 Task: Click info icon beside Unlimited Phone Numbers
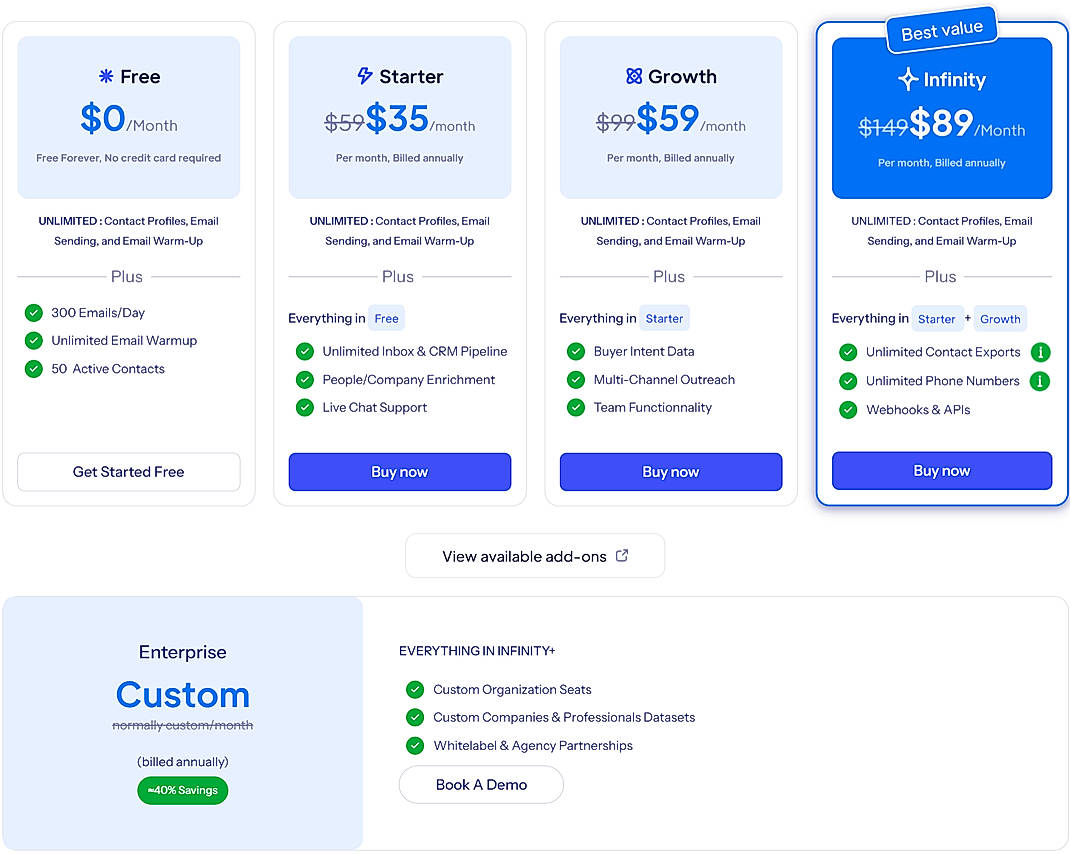tap(1040, 381)
